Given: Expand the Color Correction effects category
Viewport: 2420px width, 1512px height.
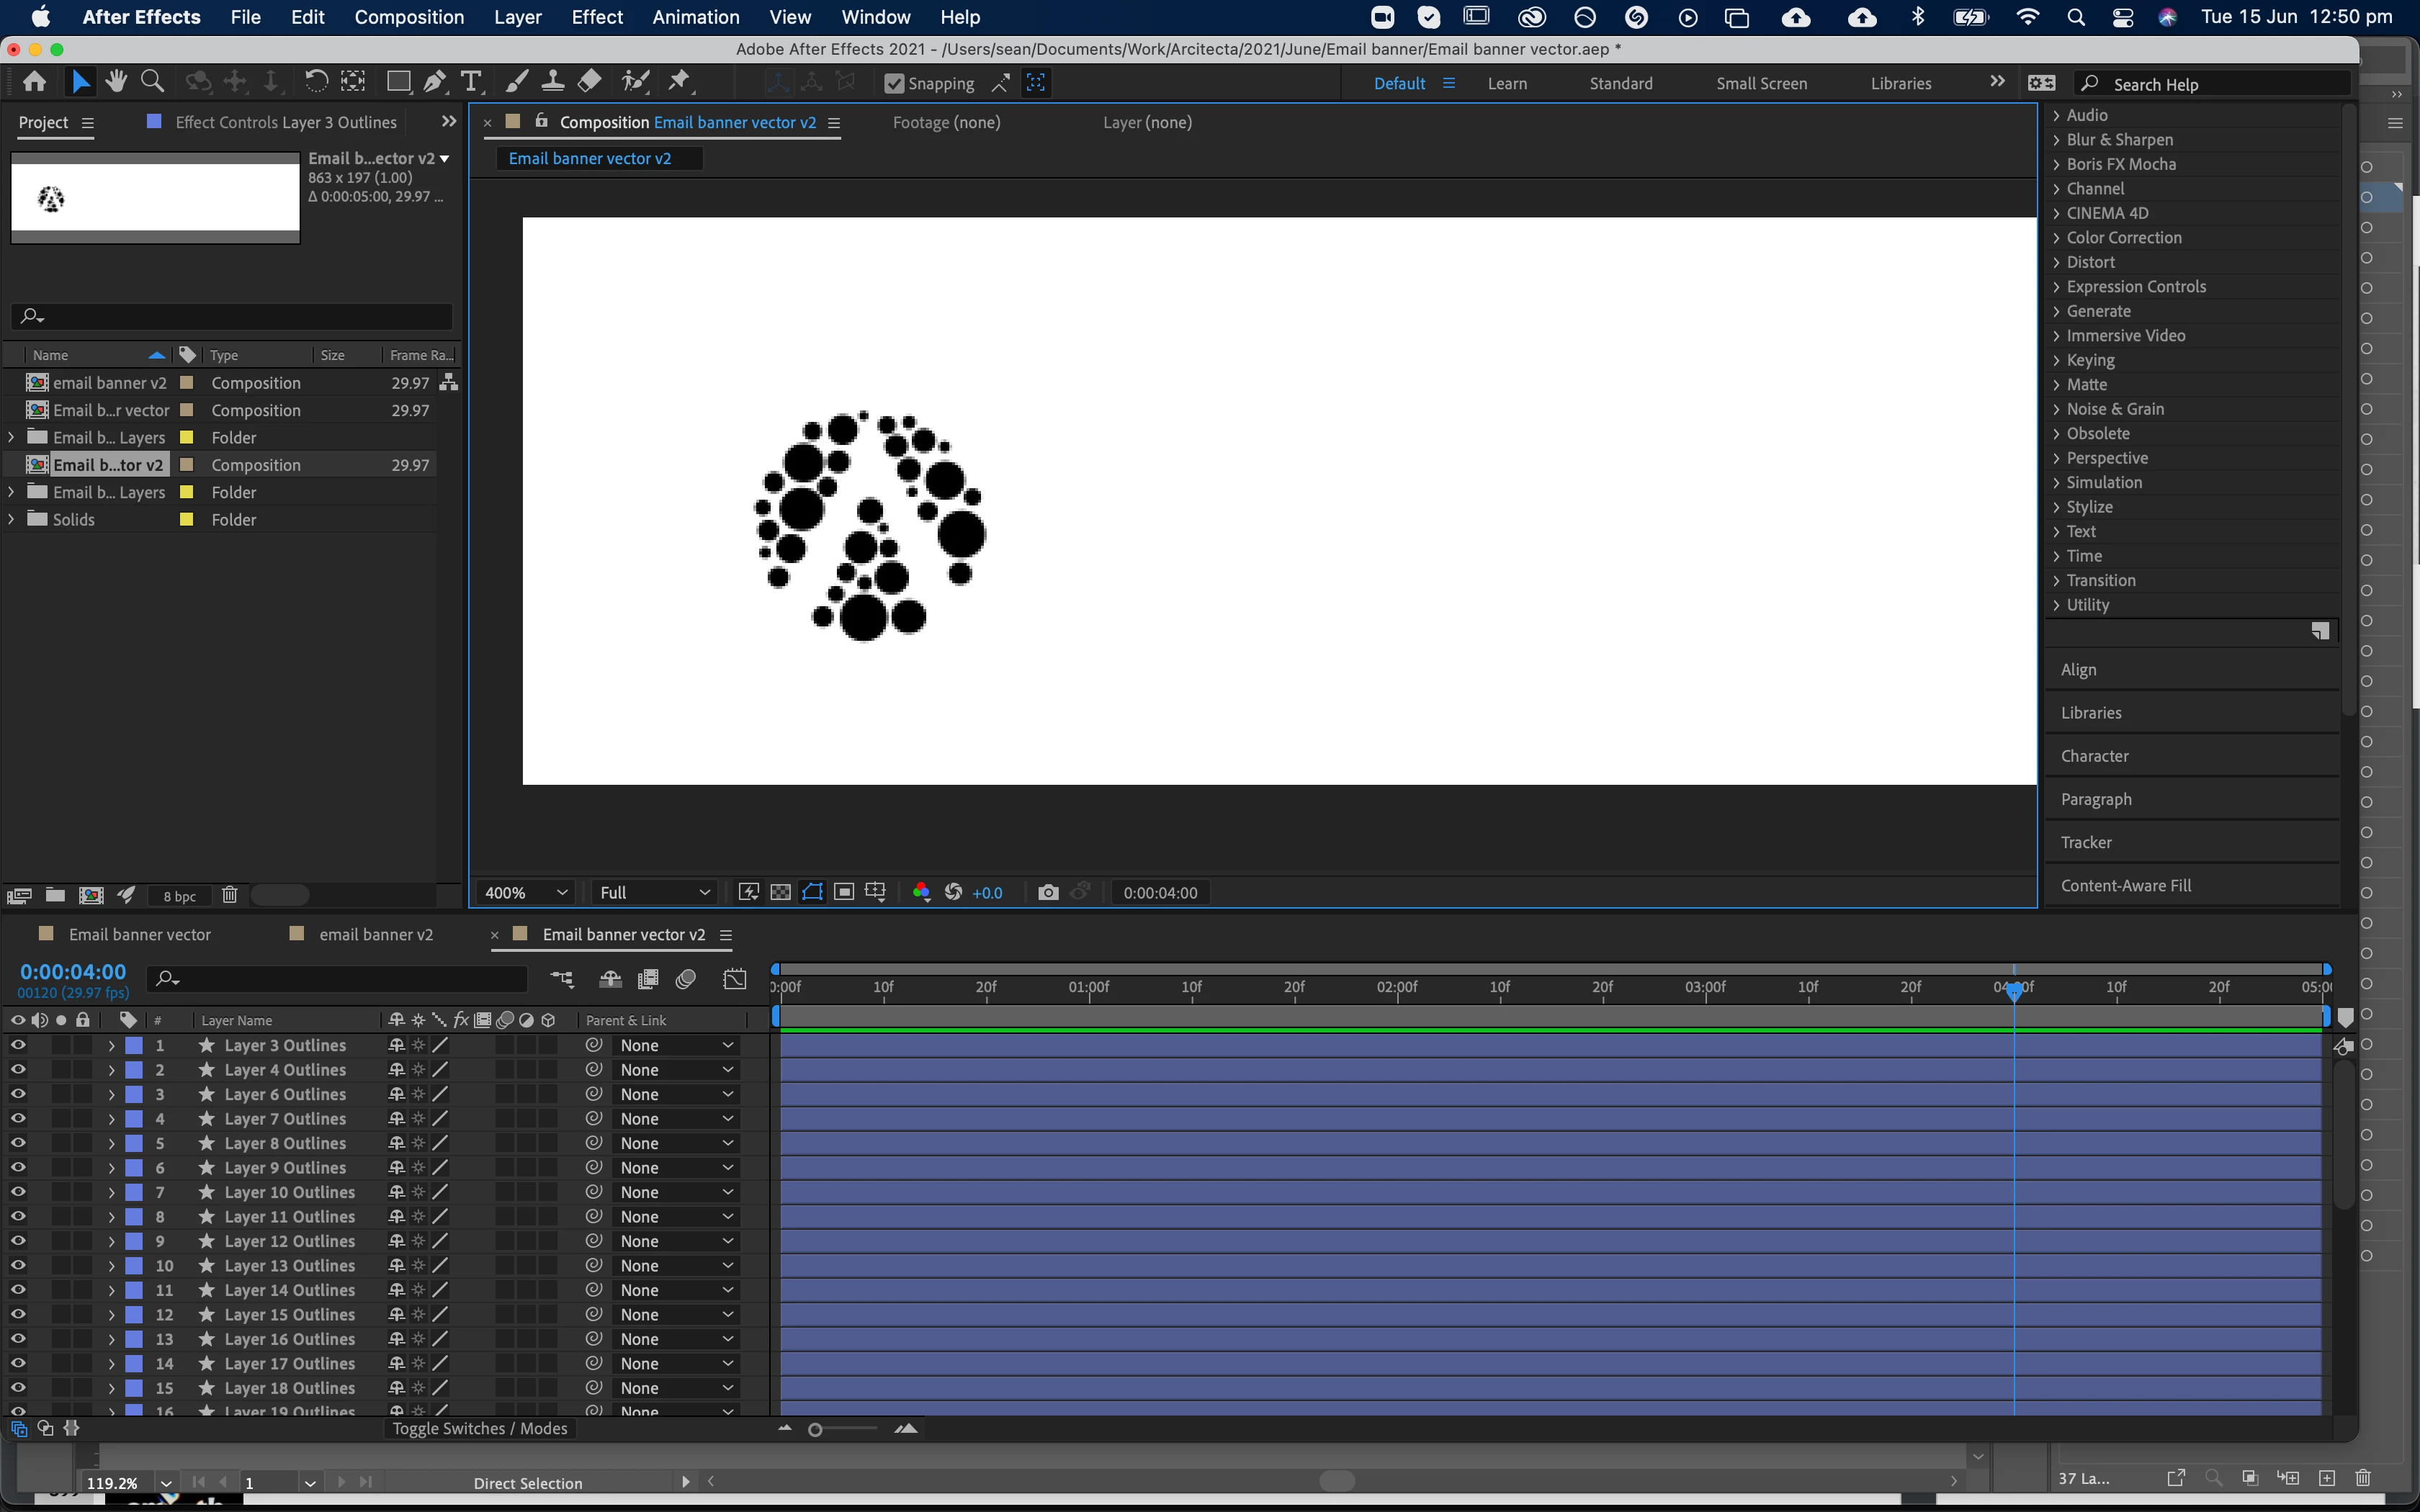Looking at the screenshot, I should pos(2123,237).
